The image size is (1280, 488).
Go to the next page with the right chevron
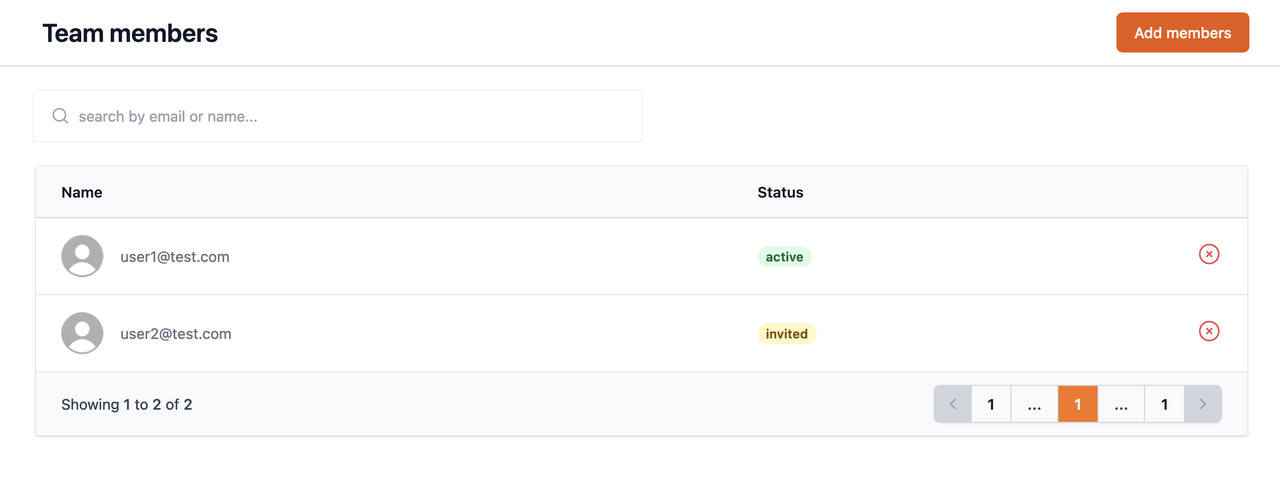(x=1203, y=404)
